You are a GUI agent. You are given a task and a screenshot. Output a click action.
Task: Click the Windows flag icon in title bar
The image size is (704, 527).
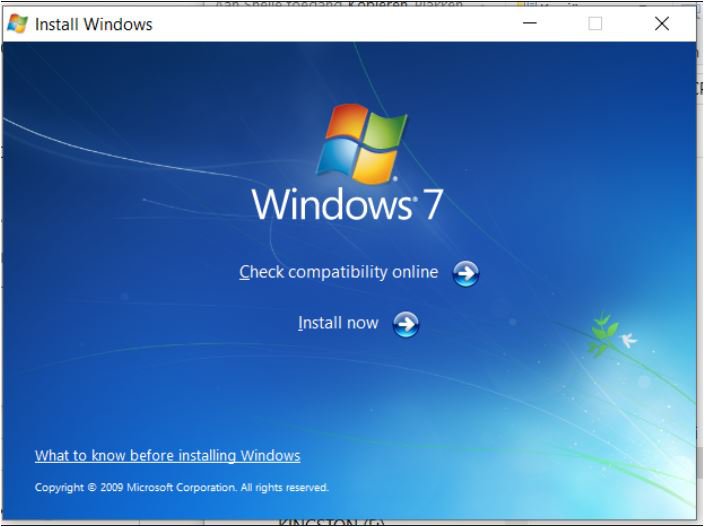[18, 24]
